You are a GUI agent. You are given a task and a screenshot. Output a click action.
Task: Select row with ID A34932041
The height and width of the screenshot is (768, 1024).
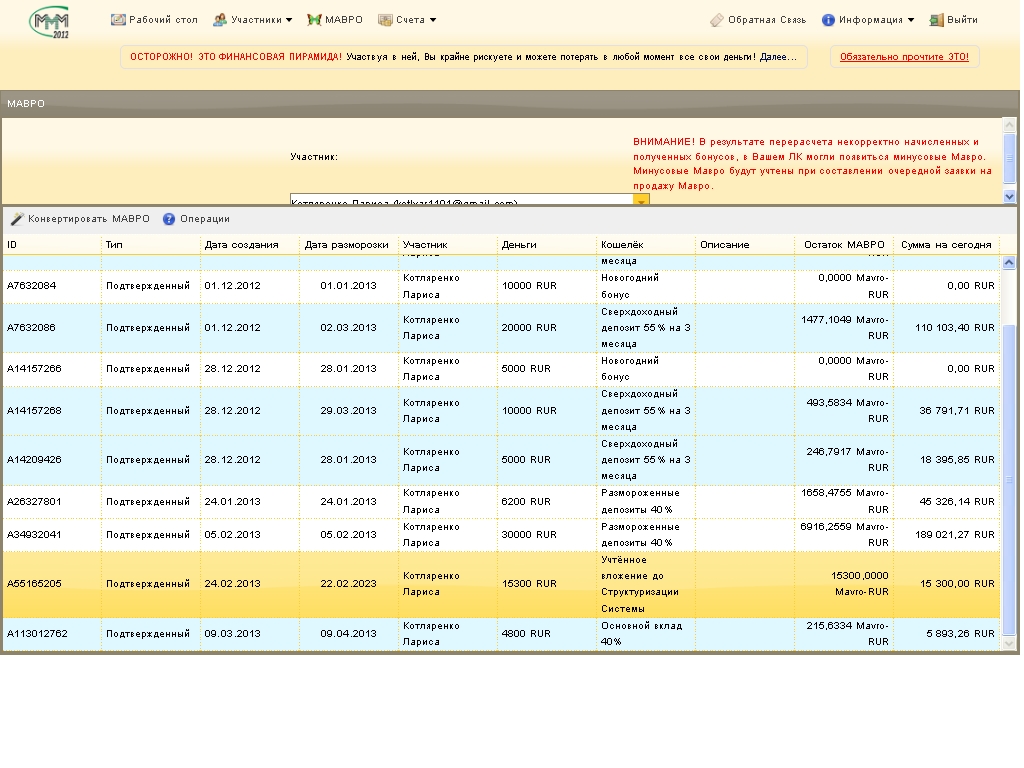pyautogui.click(x=501, y=535)
